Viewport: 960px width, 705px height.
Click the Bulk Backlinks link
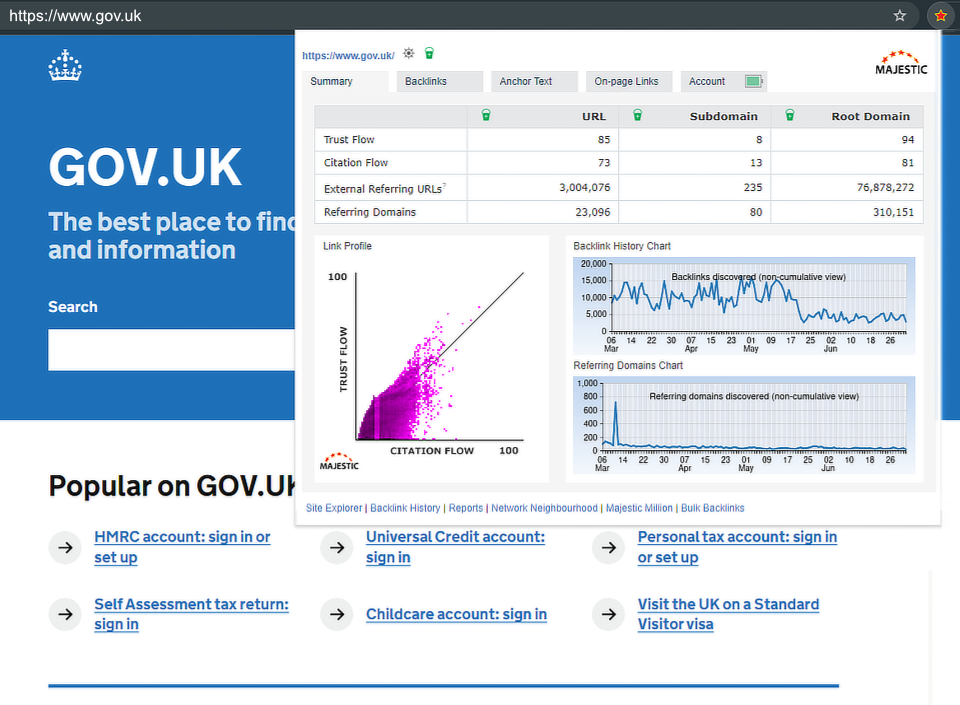(x=712, y=508)
